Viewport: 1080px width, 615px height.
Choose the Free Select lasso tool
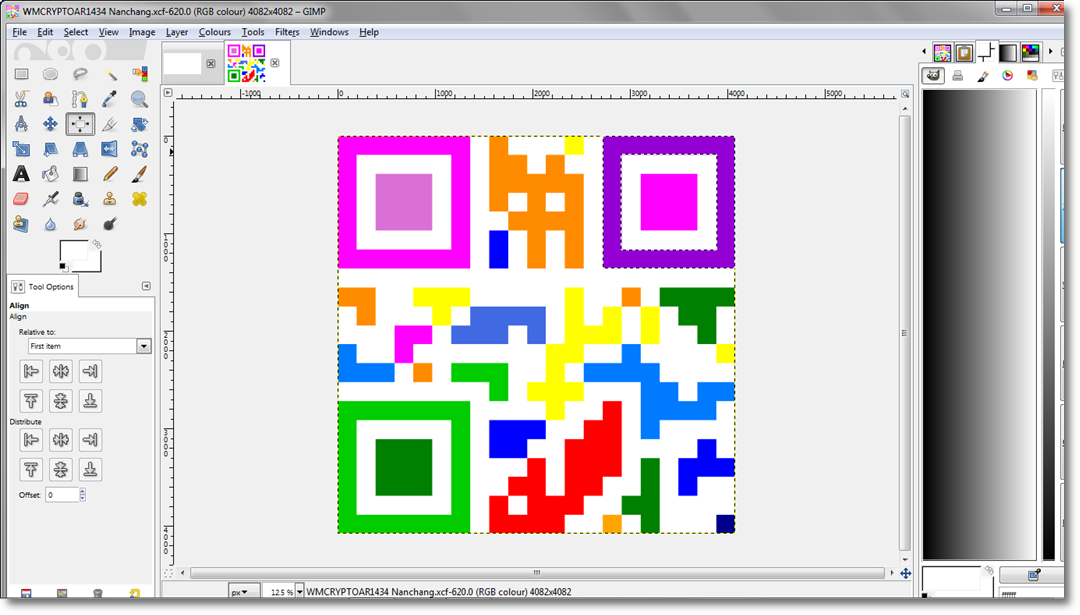[80, 74]
